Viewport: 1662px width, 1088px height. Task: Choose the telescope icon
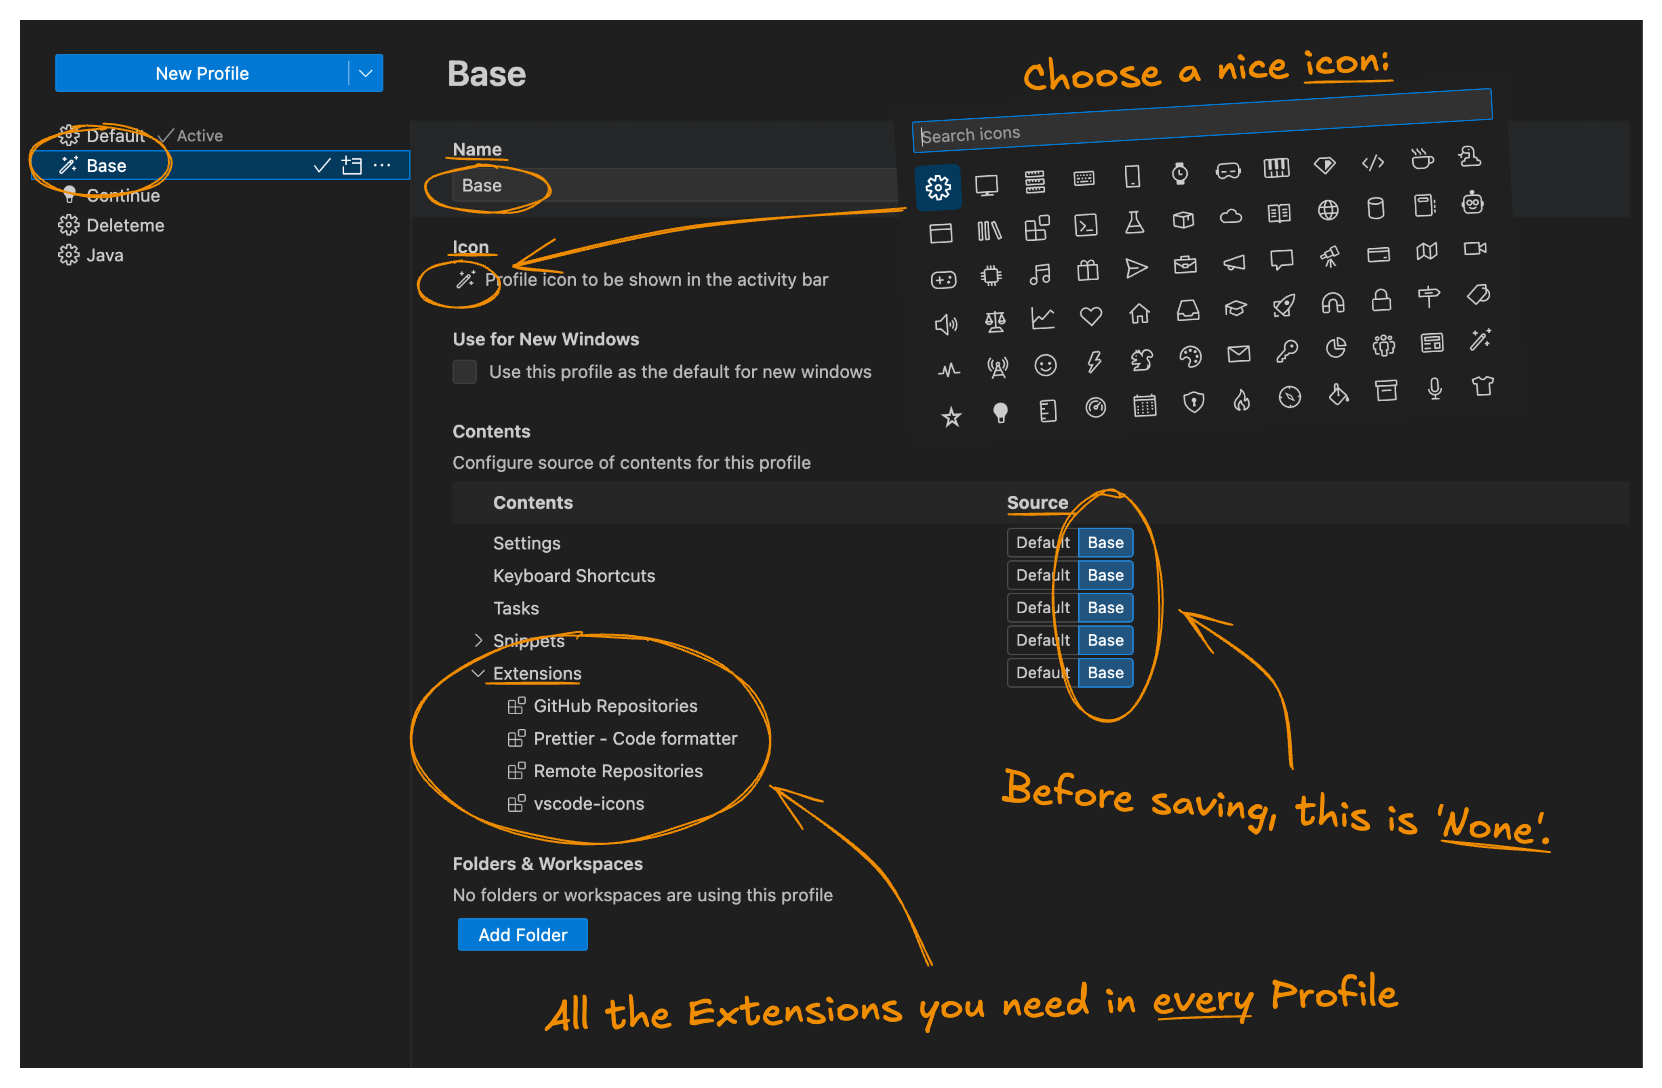click(x=1329, y=257)
